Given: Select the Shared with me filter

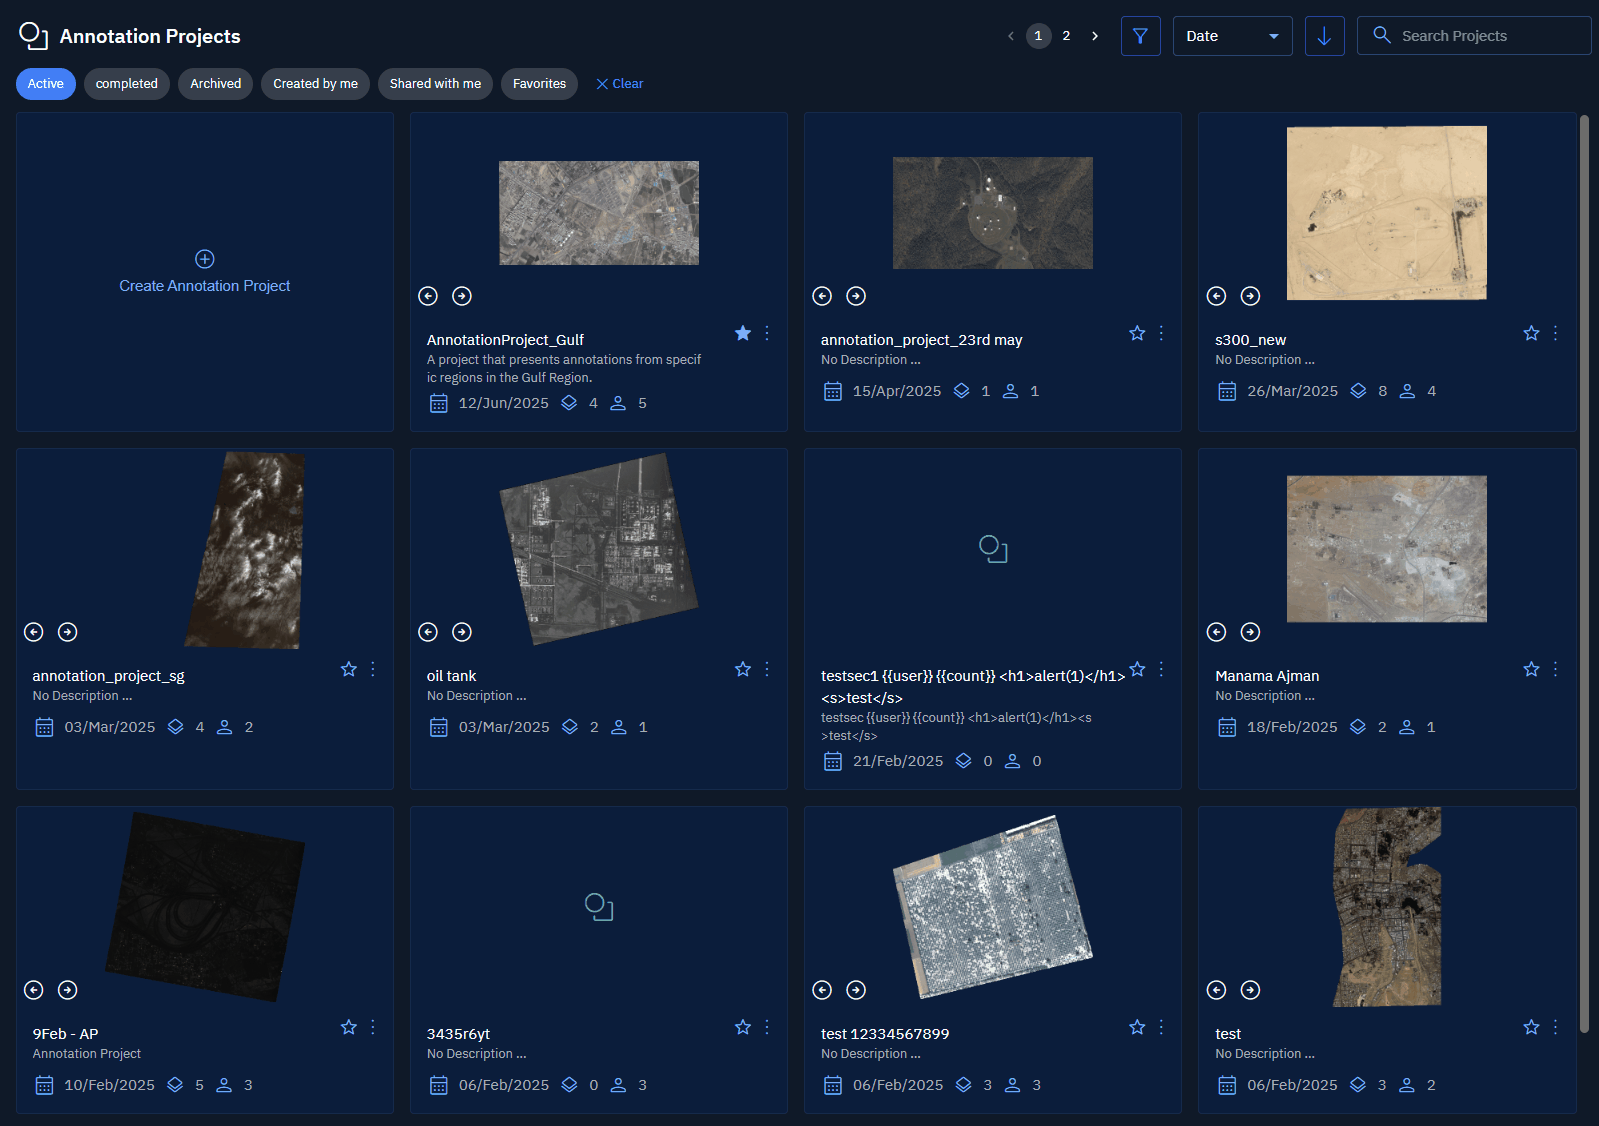Looking at the screenshot, I should click(435, 84).
